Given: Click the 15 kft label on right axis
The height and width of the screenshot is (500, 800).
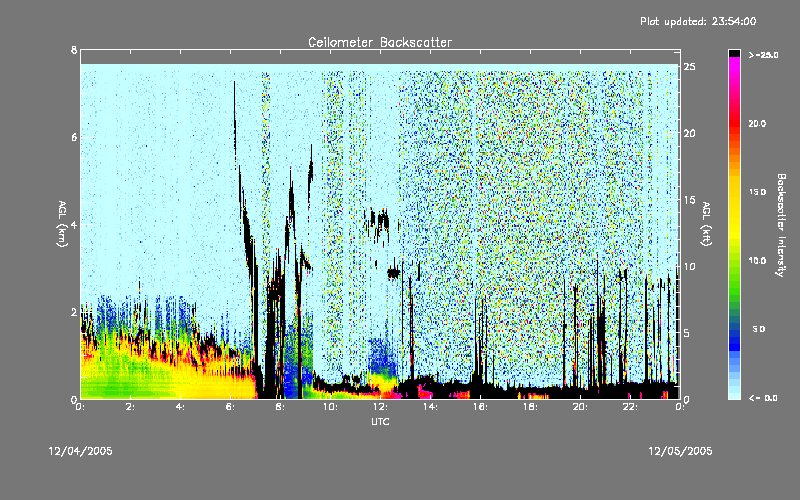Looking at the screenshot, I should click(690, 200).
